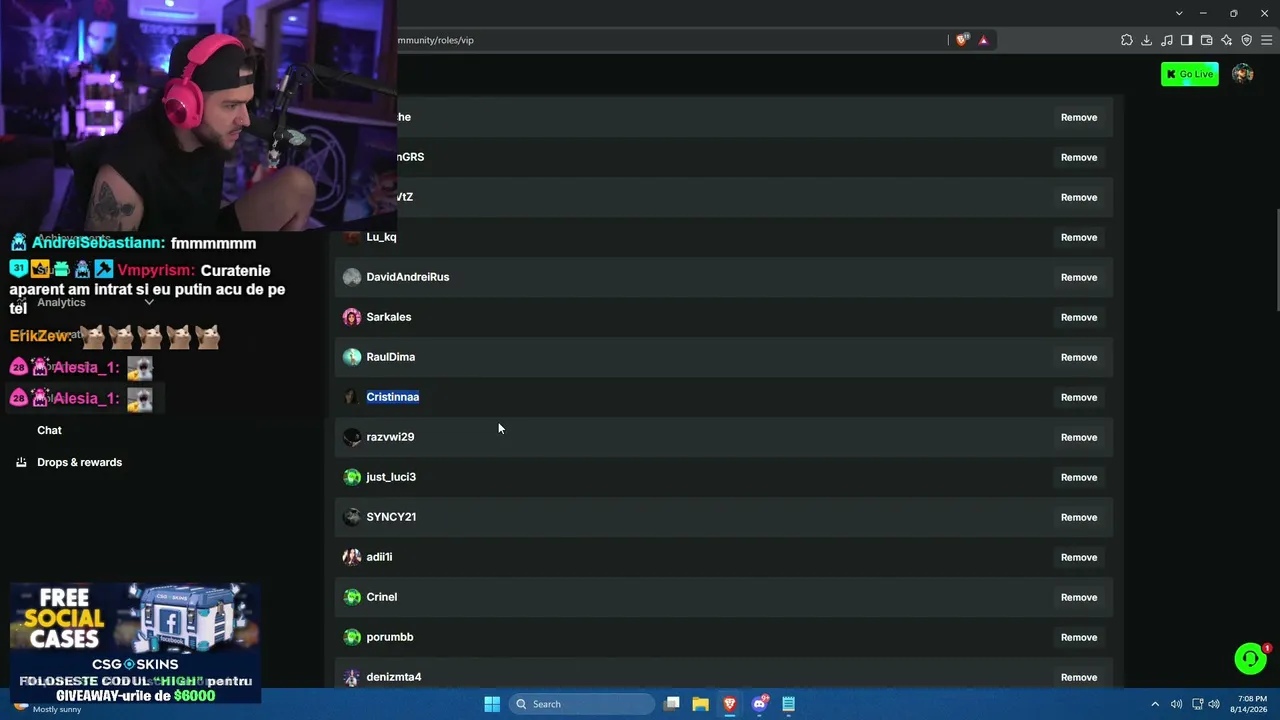
Task: Remove Crinel from VIPs
Action: pos(1079,597)
